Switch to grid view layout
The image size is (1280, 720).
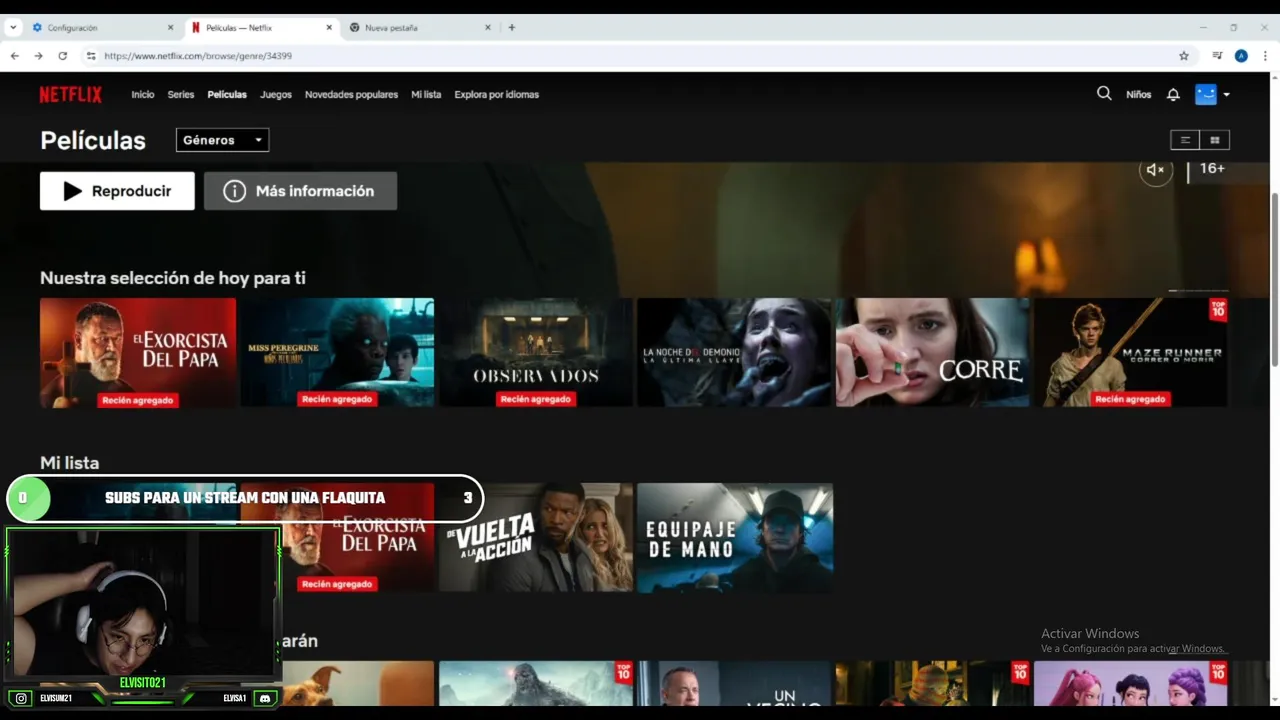[x=1215, y=140]
